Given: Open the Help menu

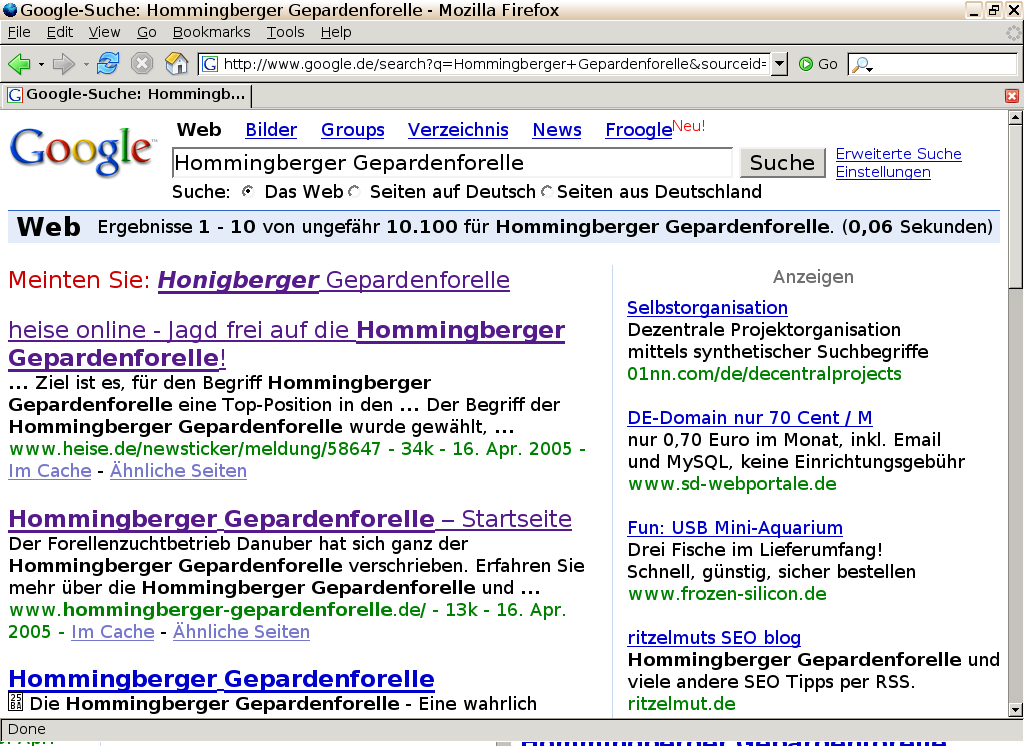Looking at the screenshot, I should tap(336, 32).
